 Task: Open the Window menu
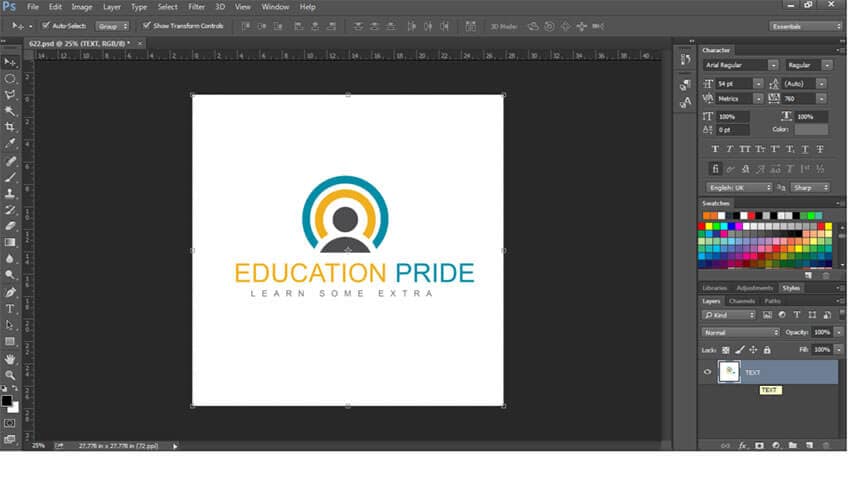pos(275,7)
